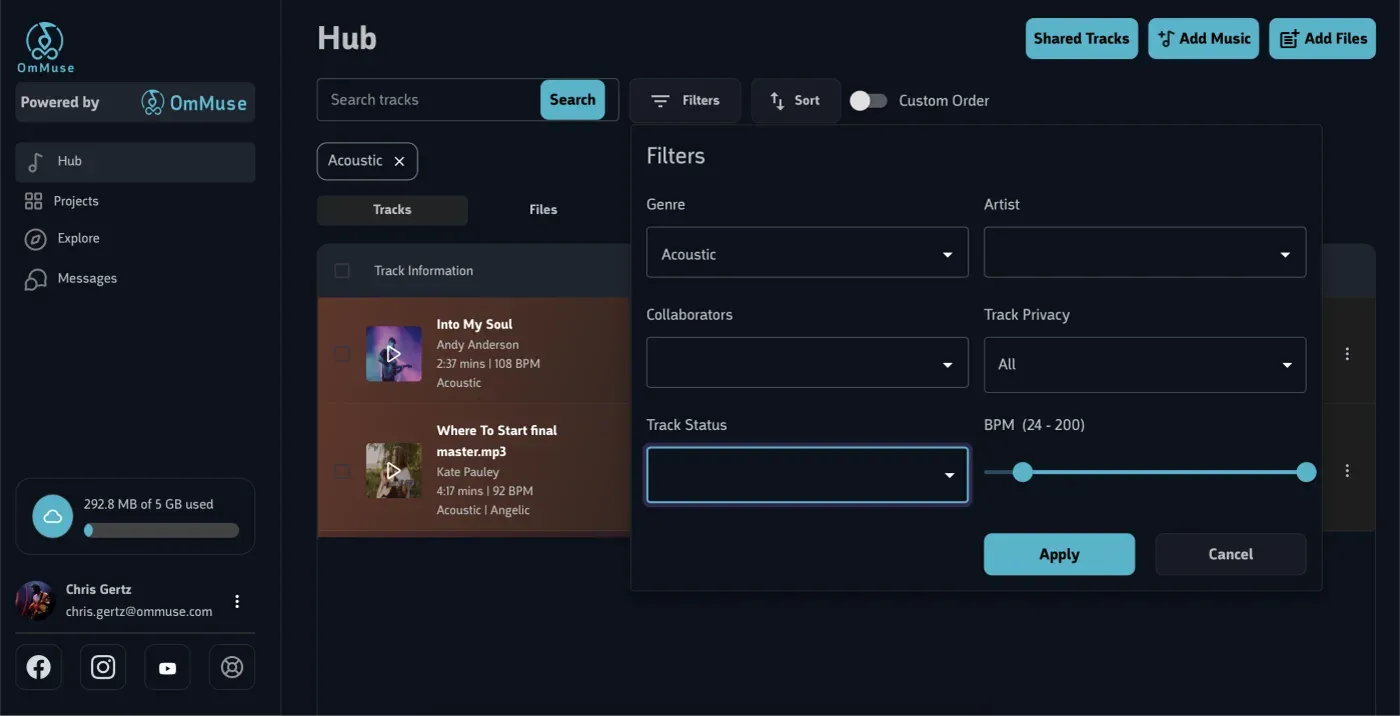Switch to the Files tab
This screenshot has height=716, width=1400.
click(x=543, y=210)
